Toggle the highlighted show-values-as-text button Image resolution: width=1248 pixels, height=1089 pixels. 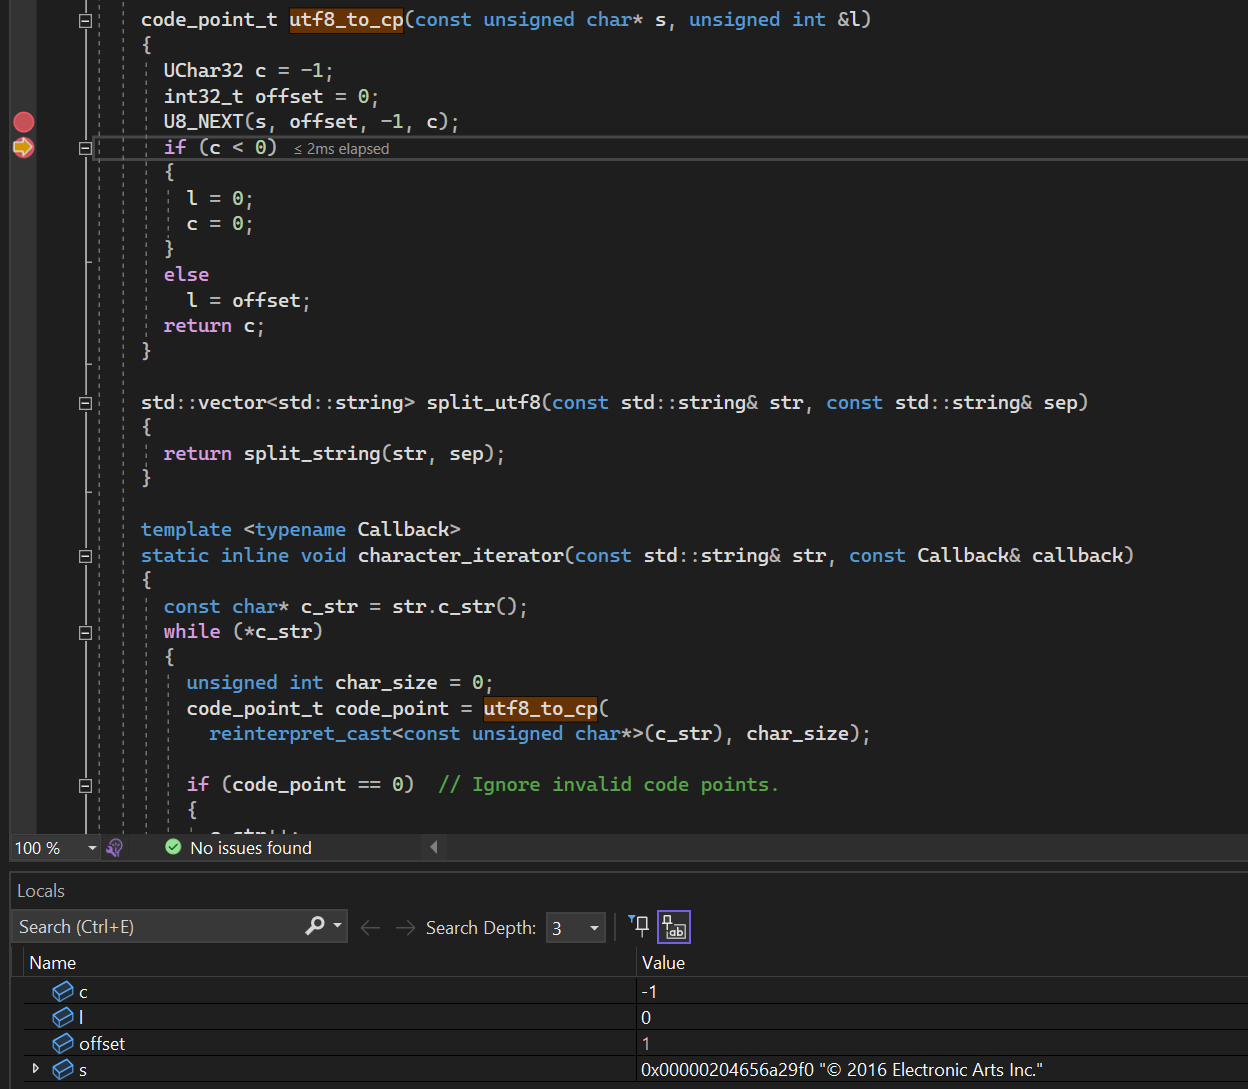click(x=673, y=926)
